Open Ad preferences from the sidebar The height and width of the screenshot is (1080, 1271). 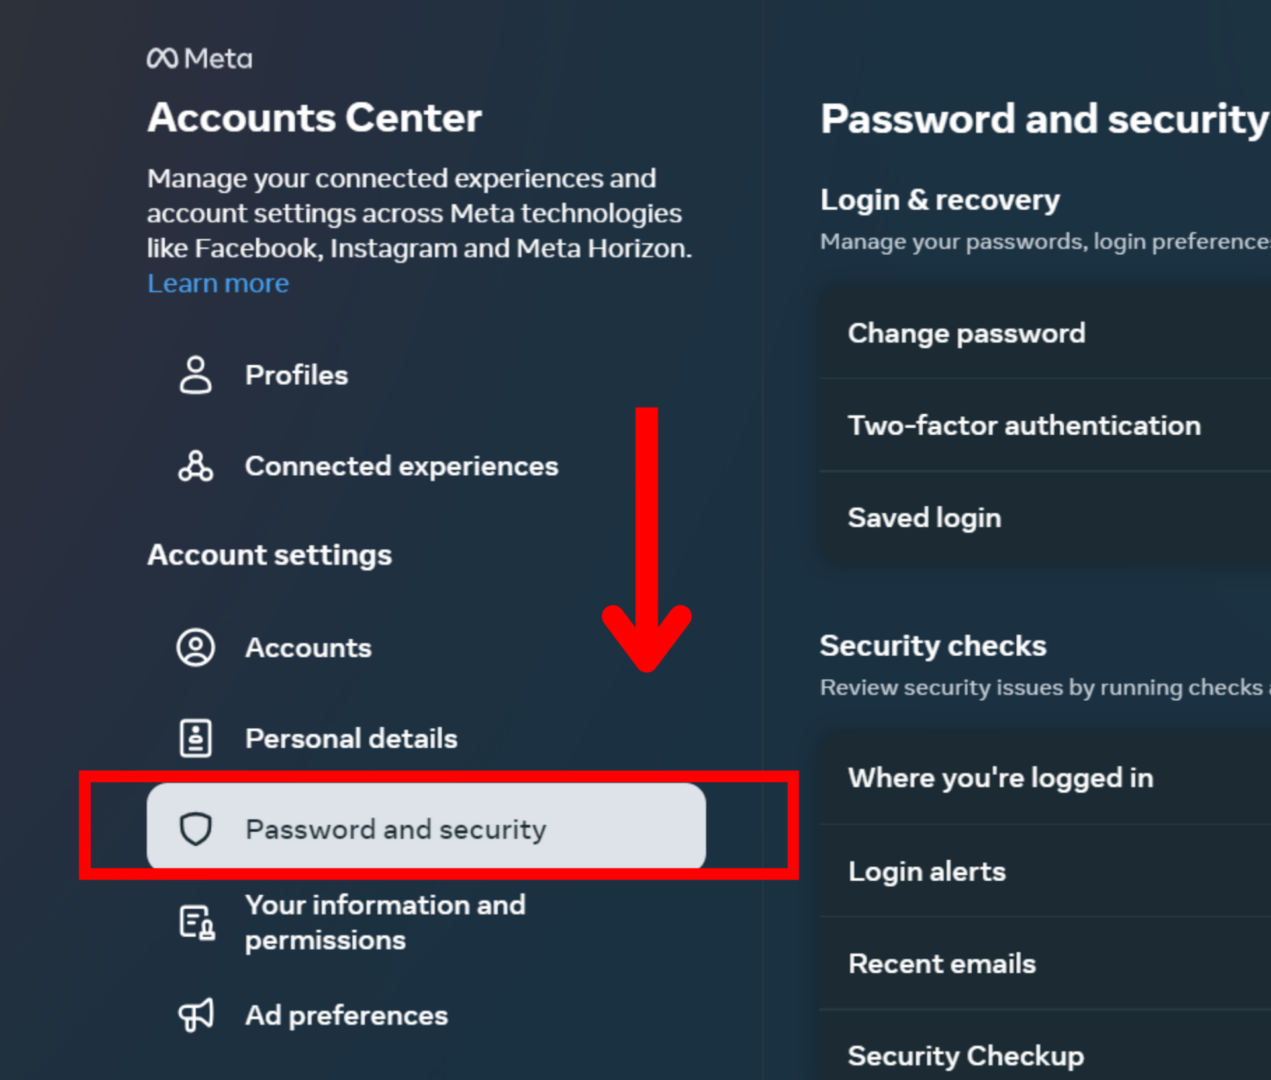[346, 1015]
